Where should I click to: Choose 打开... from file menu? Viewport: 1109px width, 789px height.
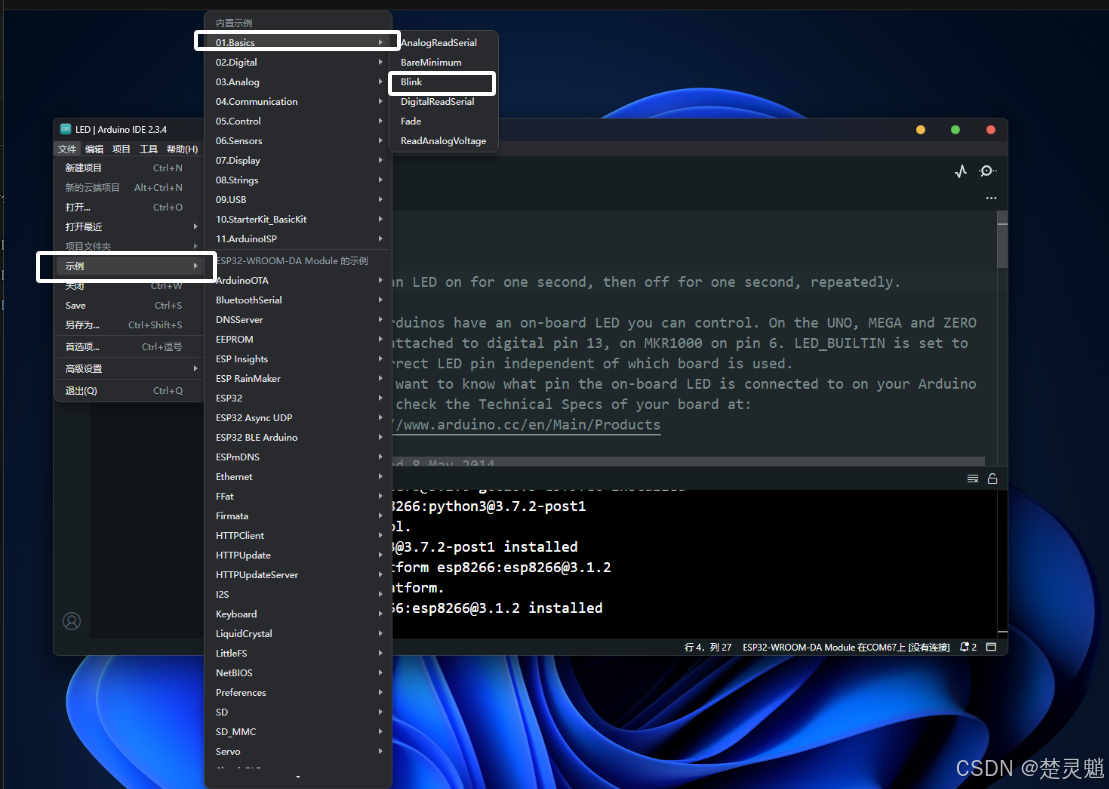pos(129,207)
